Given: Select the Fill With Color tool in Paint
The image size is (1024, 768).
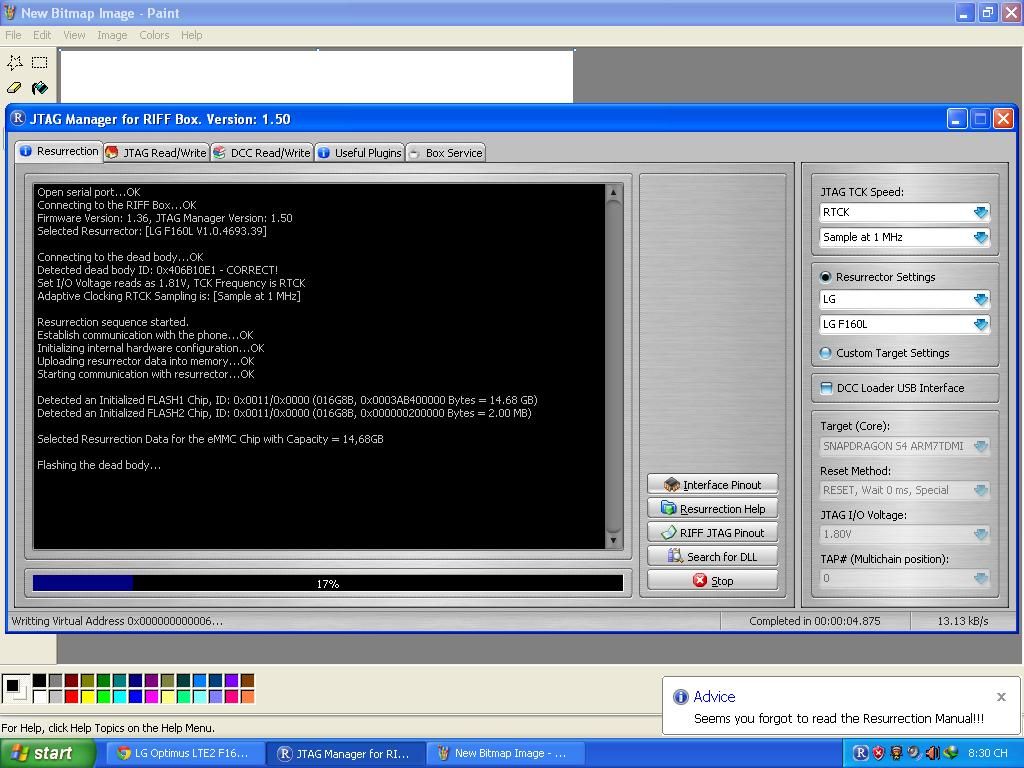Looking at the screenshot, I should coord(40,87).
